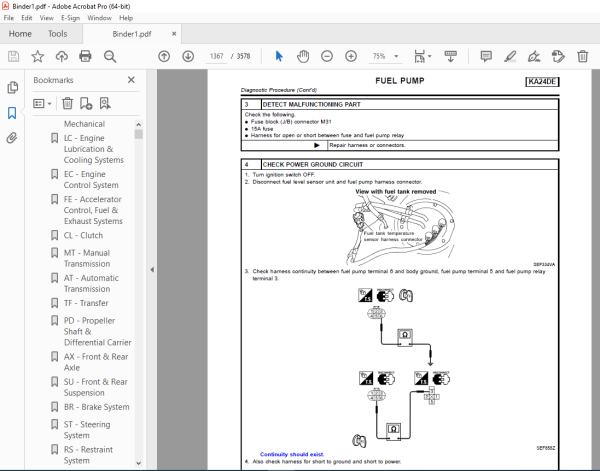Zoom out with the minus button
Viewport: 600px width, 471px height.
coord(328,56)
